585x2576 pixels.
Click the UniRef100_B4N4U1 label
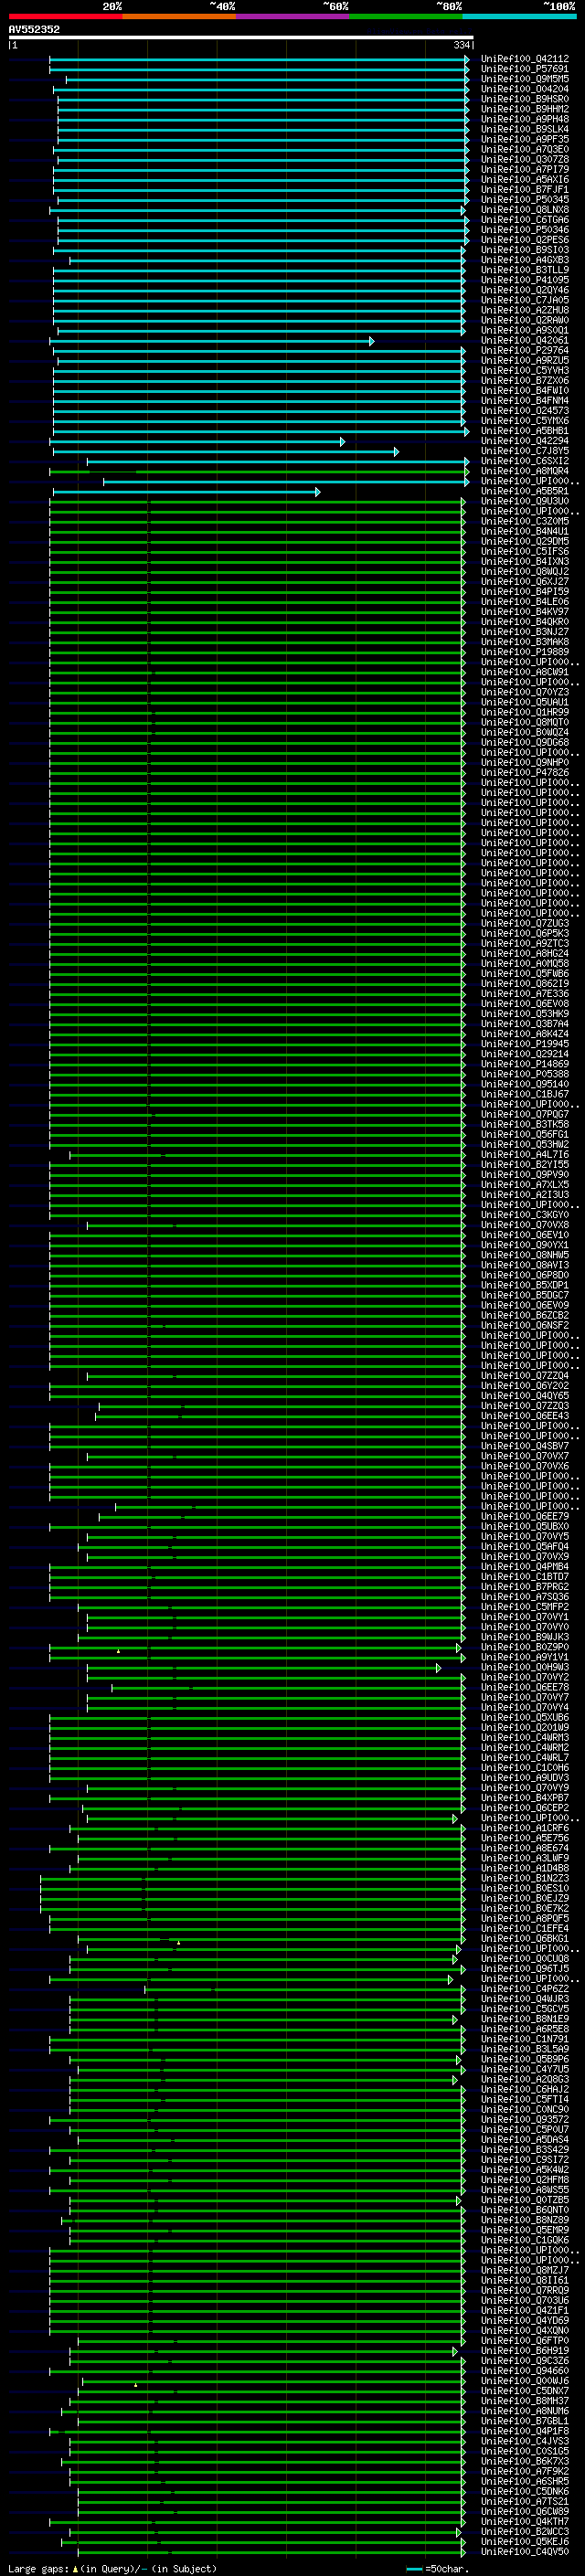point(524,532)
